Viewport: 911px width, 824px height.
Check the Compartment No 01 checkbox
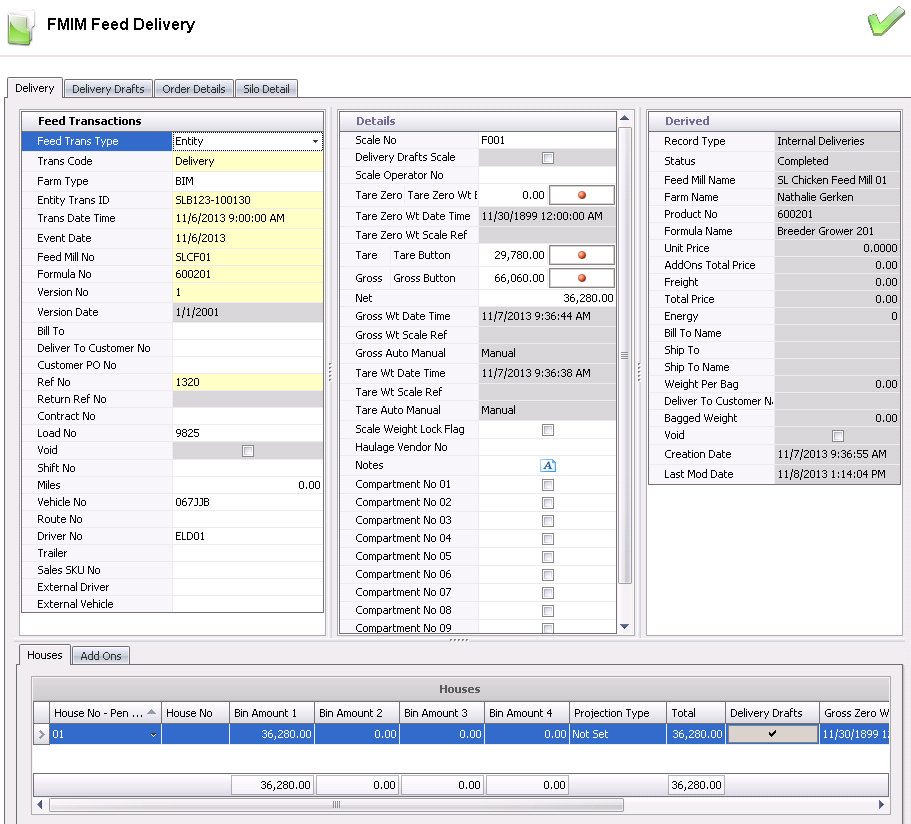pos(547,484)
